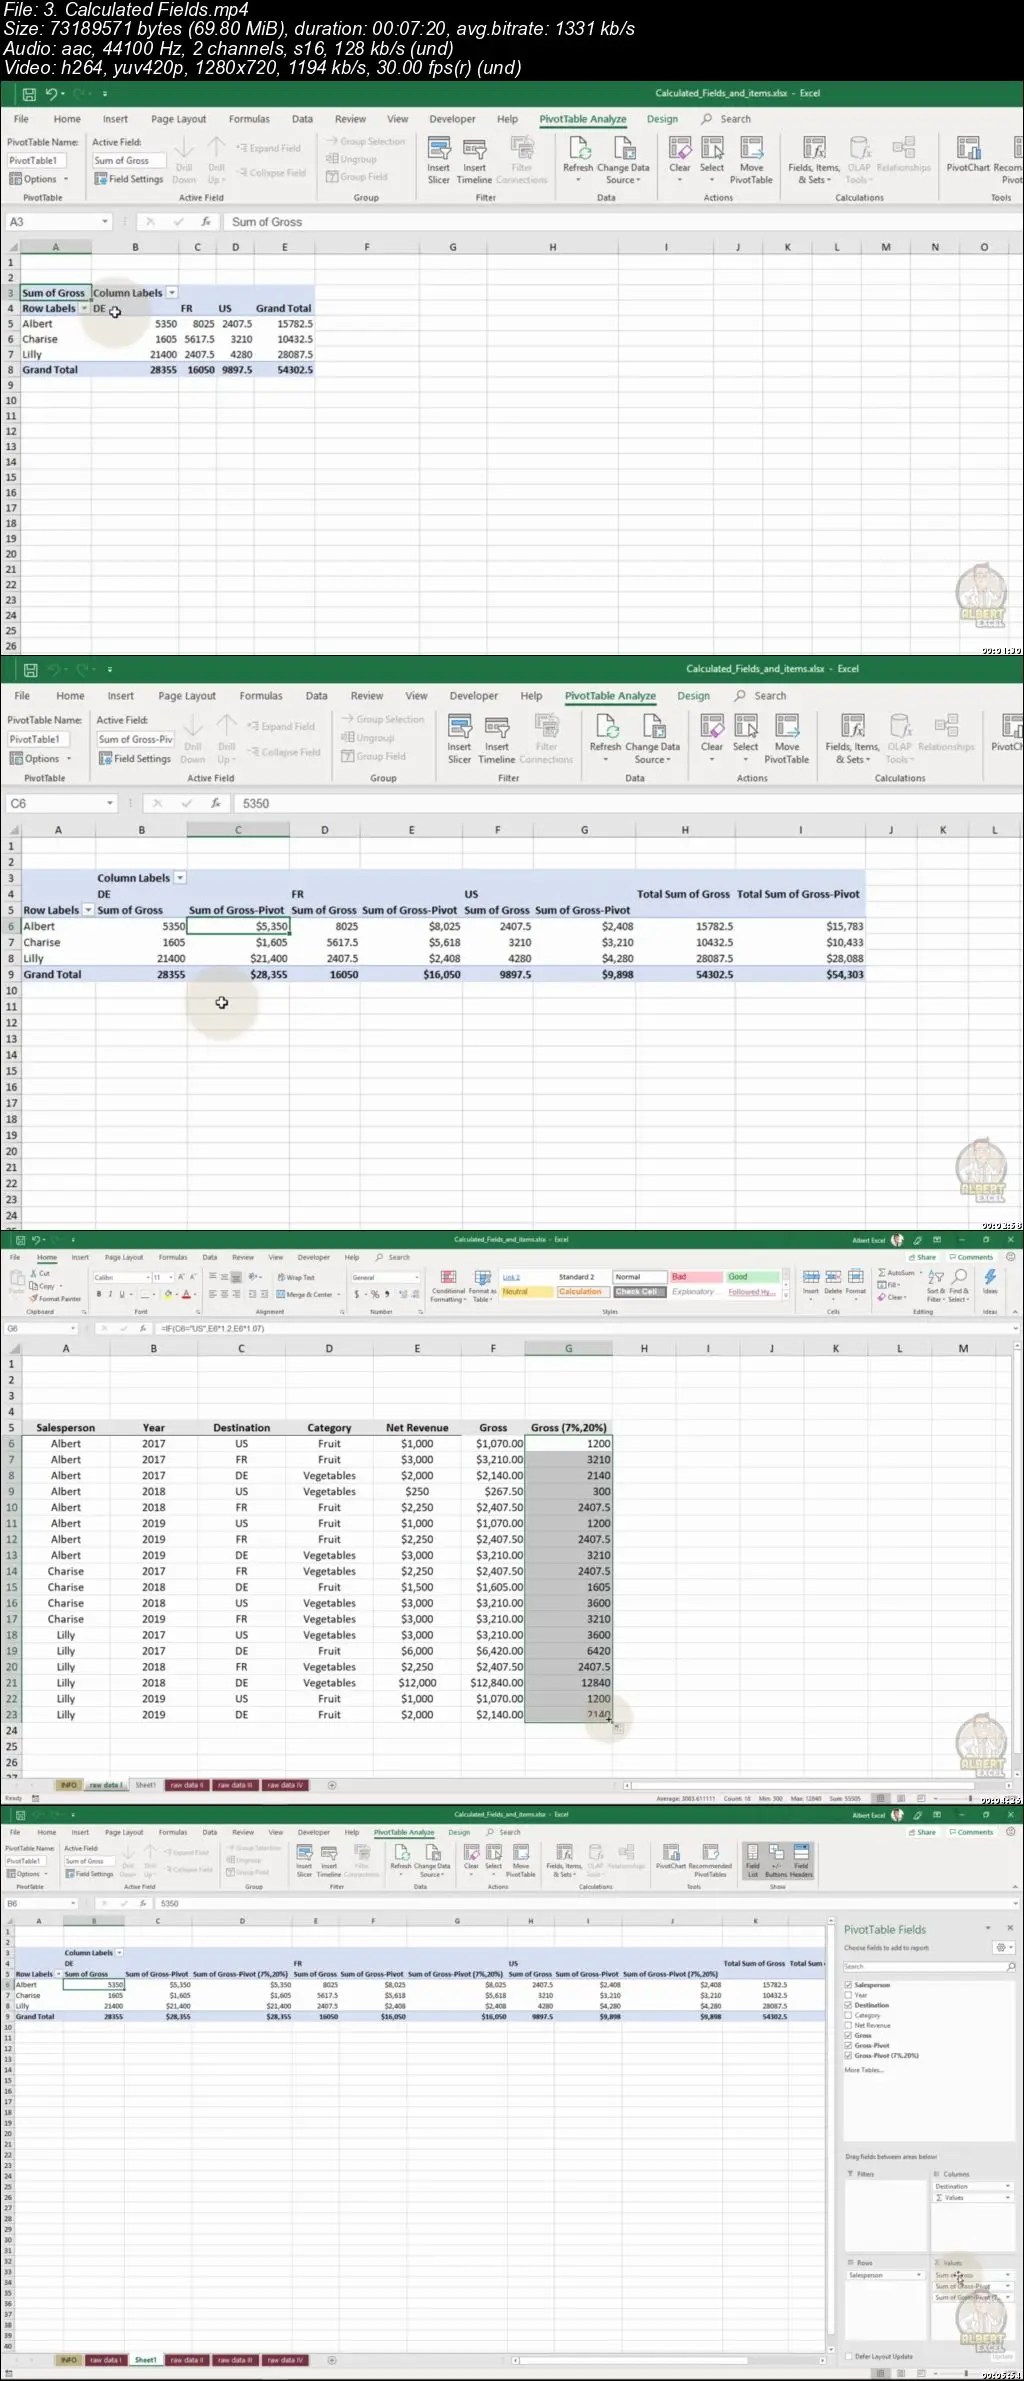
Task: Click Select in the second frame ribbon
Action: [x=746, y=736]
